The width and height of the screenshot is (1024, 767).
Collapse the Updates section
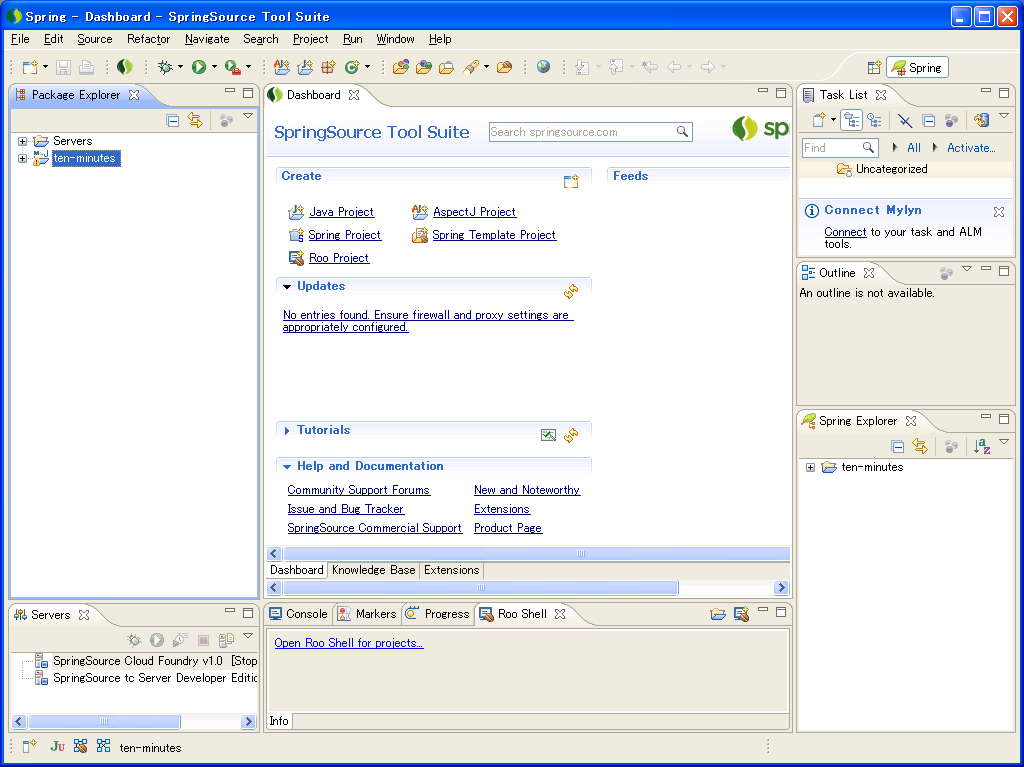tap(287, 286)
